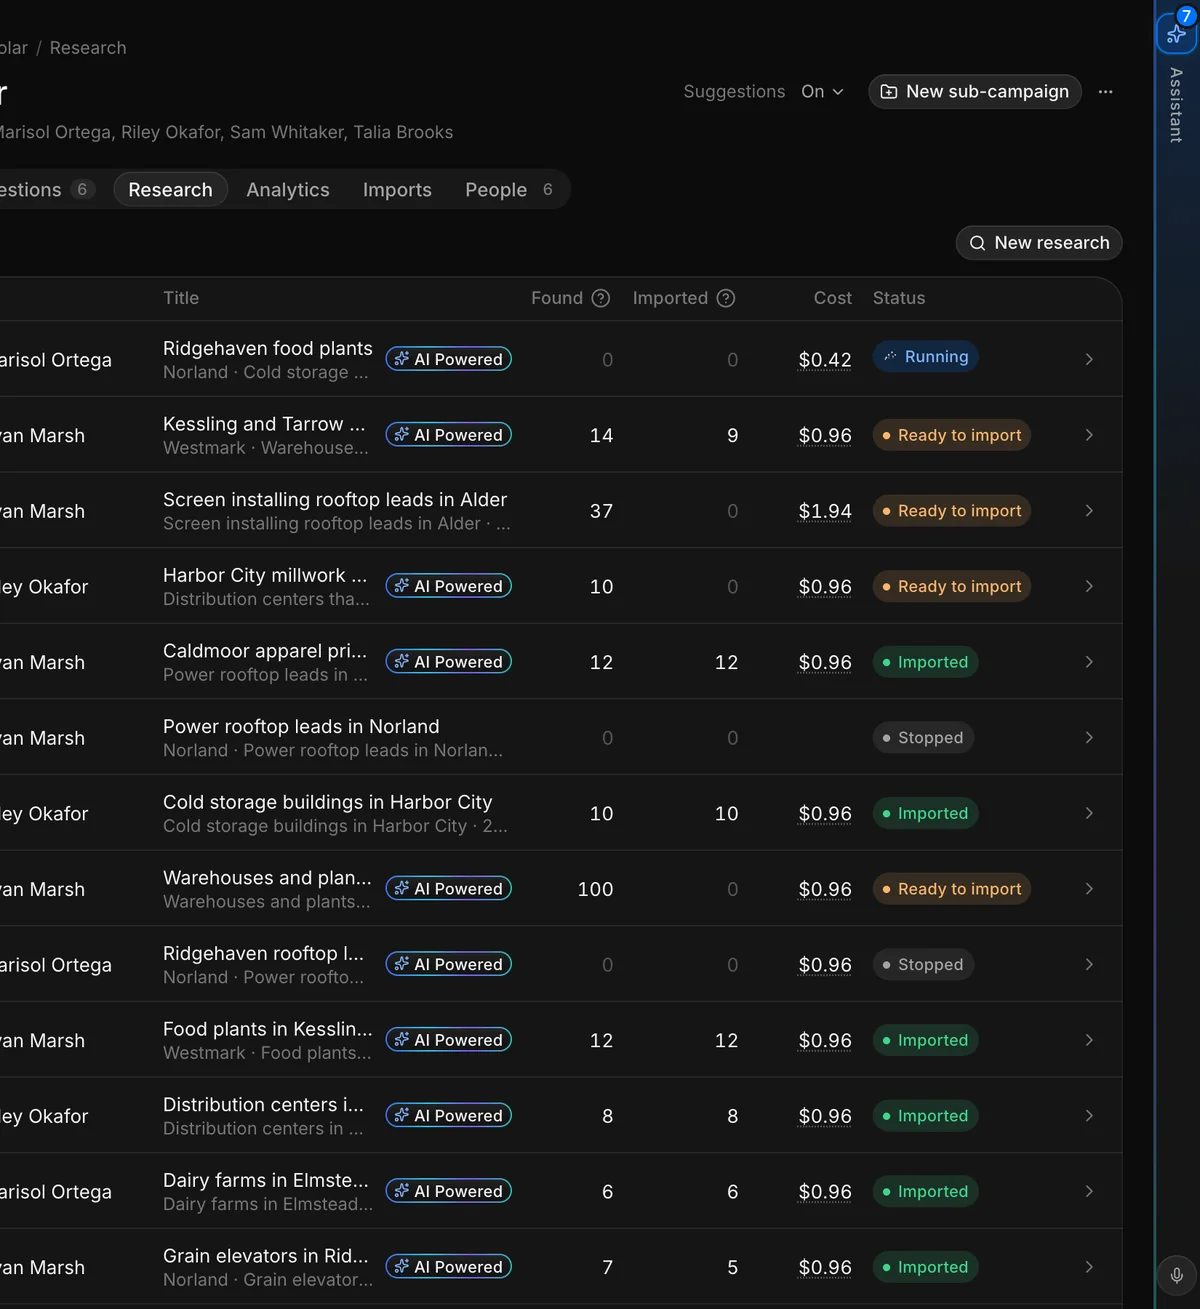Click the New research button

(x=1039, y=243)
